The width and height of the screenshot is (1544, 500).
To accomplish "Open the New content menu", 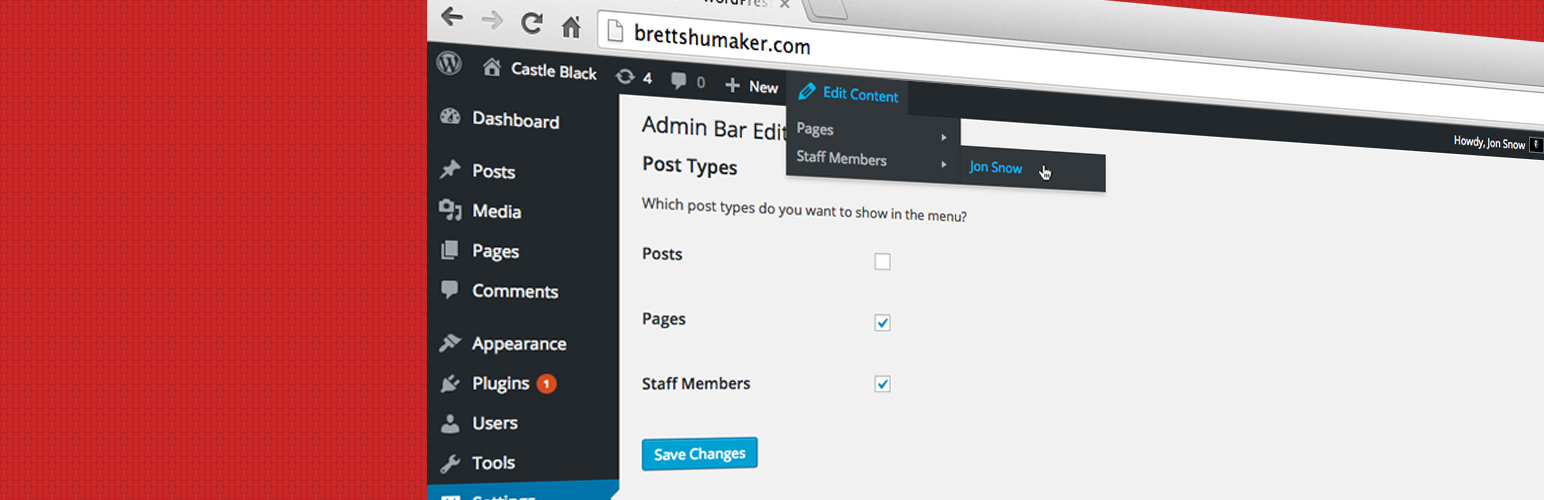I will [x=752, y=86].
